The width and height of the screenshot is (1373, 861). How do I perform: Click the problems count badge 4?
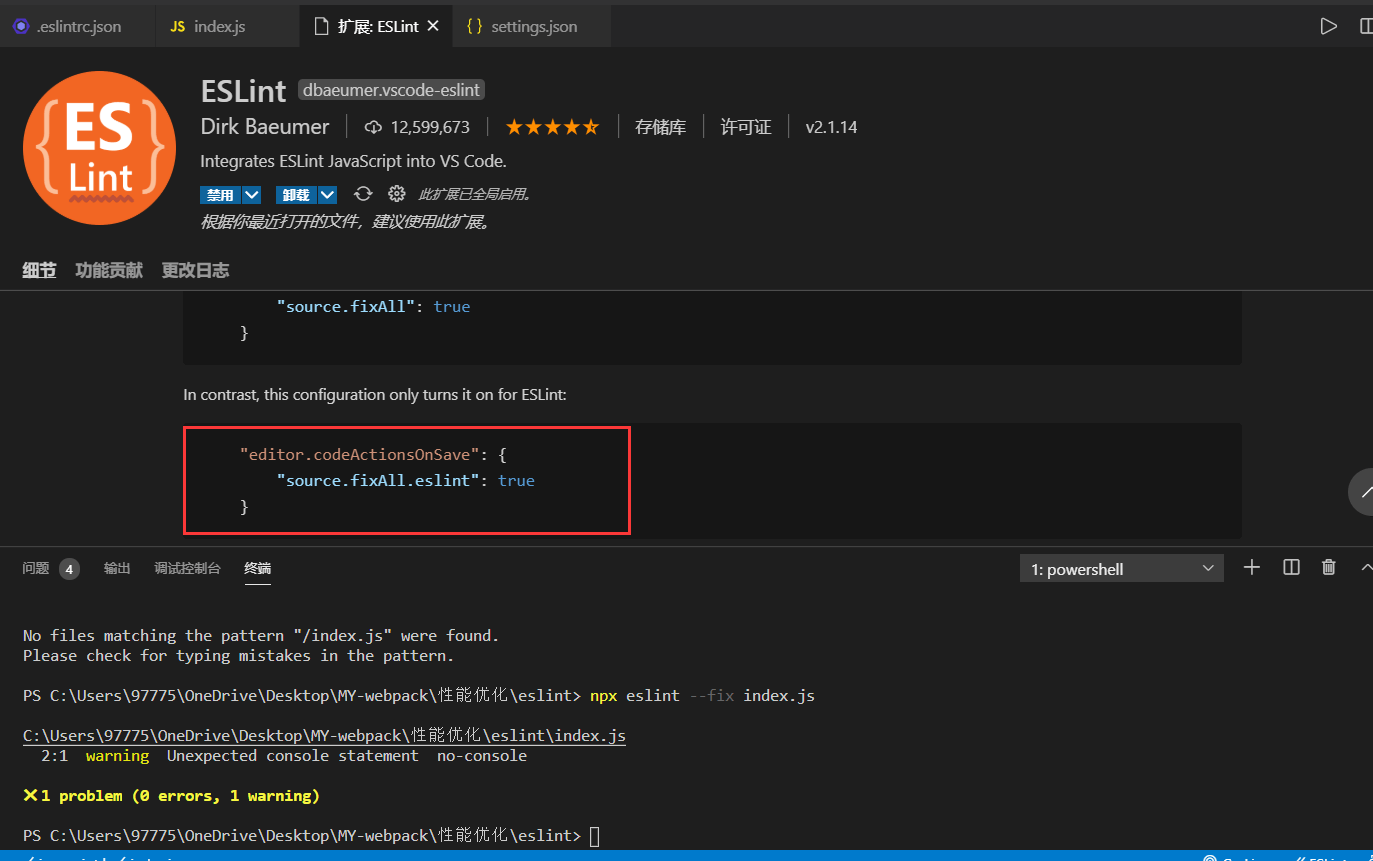[x=69, y=569]
